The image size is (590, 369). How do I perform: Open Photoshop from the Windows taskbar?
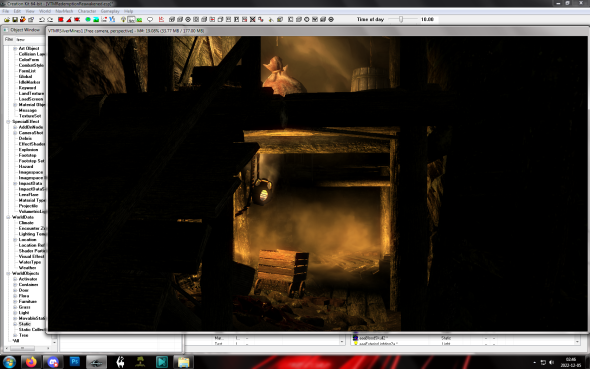click(x=75, y=362)
